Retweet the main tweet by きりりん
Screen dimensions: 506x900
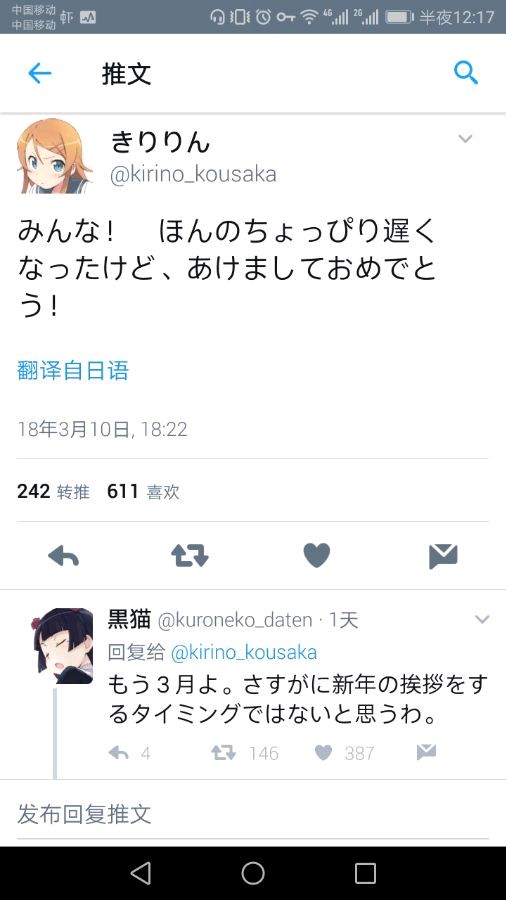tap(190, 556)
